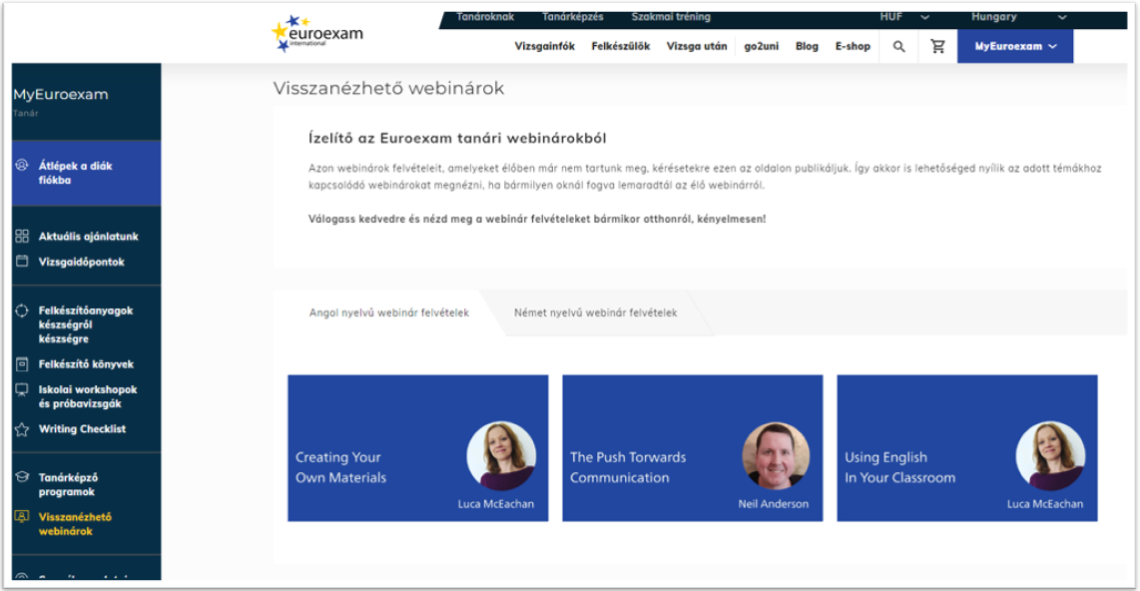
Task: Click Neil Anderson's profile photo
Action: coord(776,457)
